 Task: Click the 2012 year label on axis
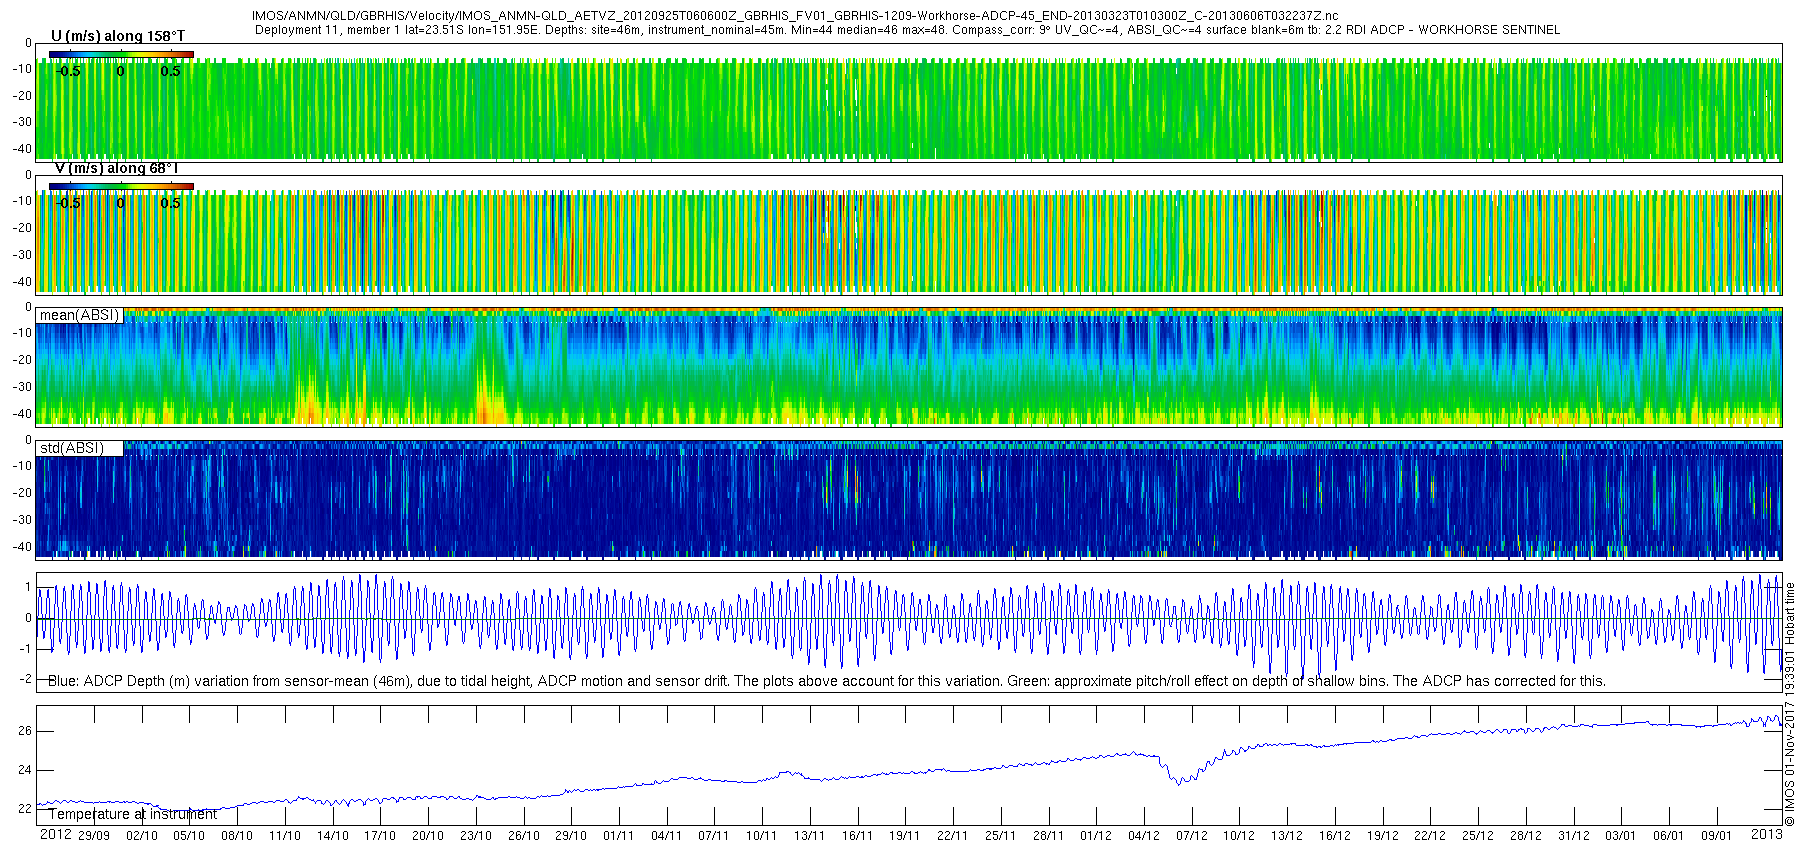[55, 834]
